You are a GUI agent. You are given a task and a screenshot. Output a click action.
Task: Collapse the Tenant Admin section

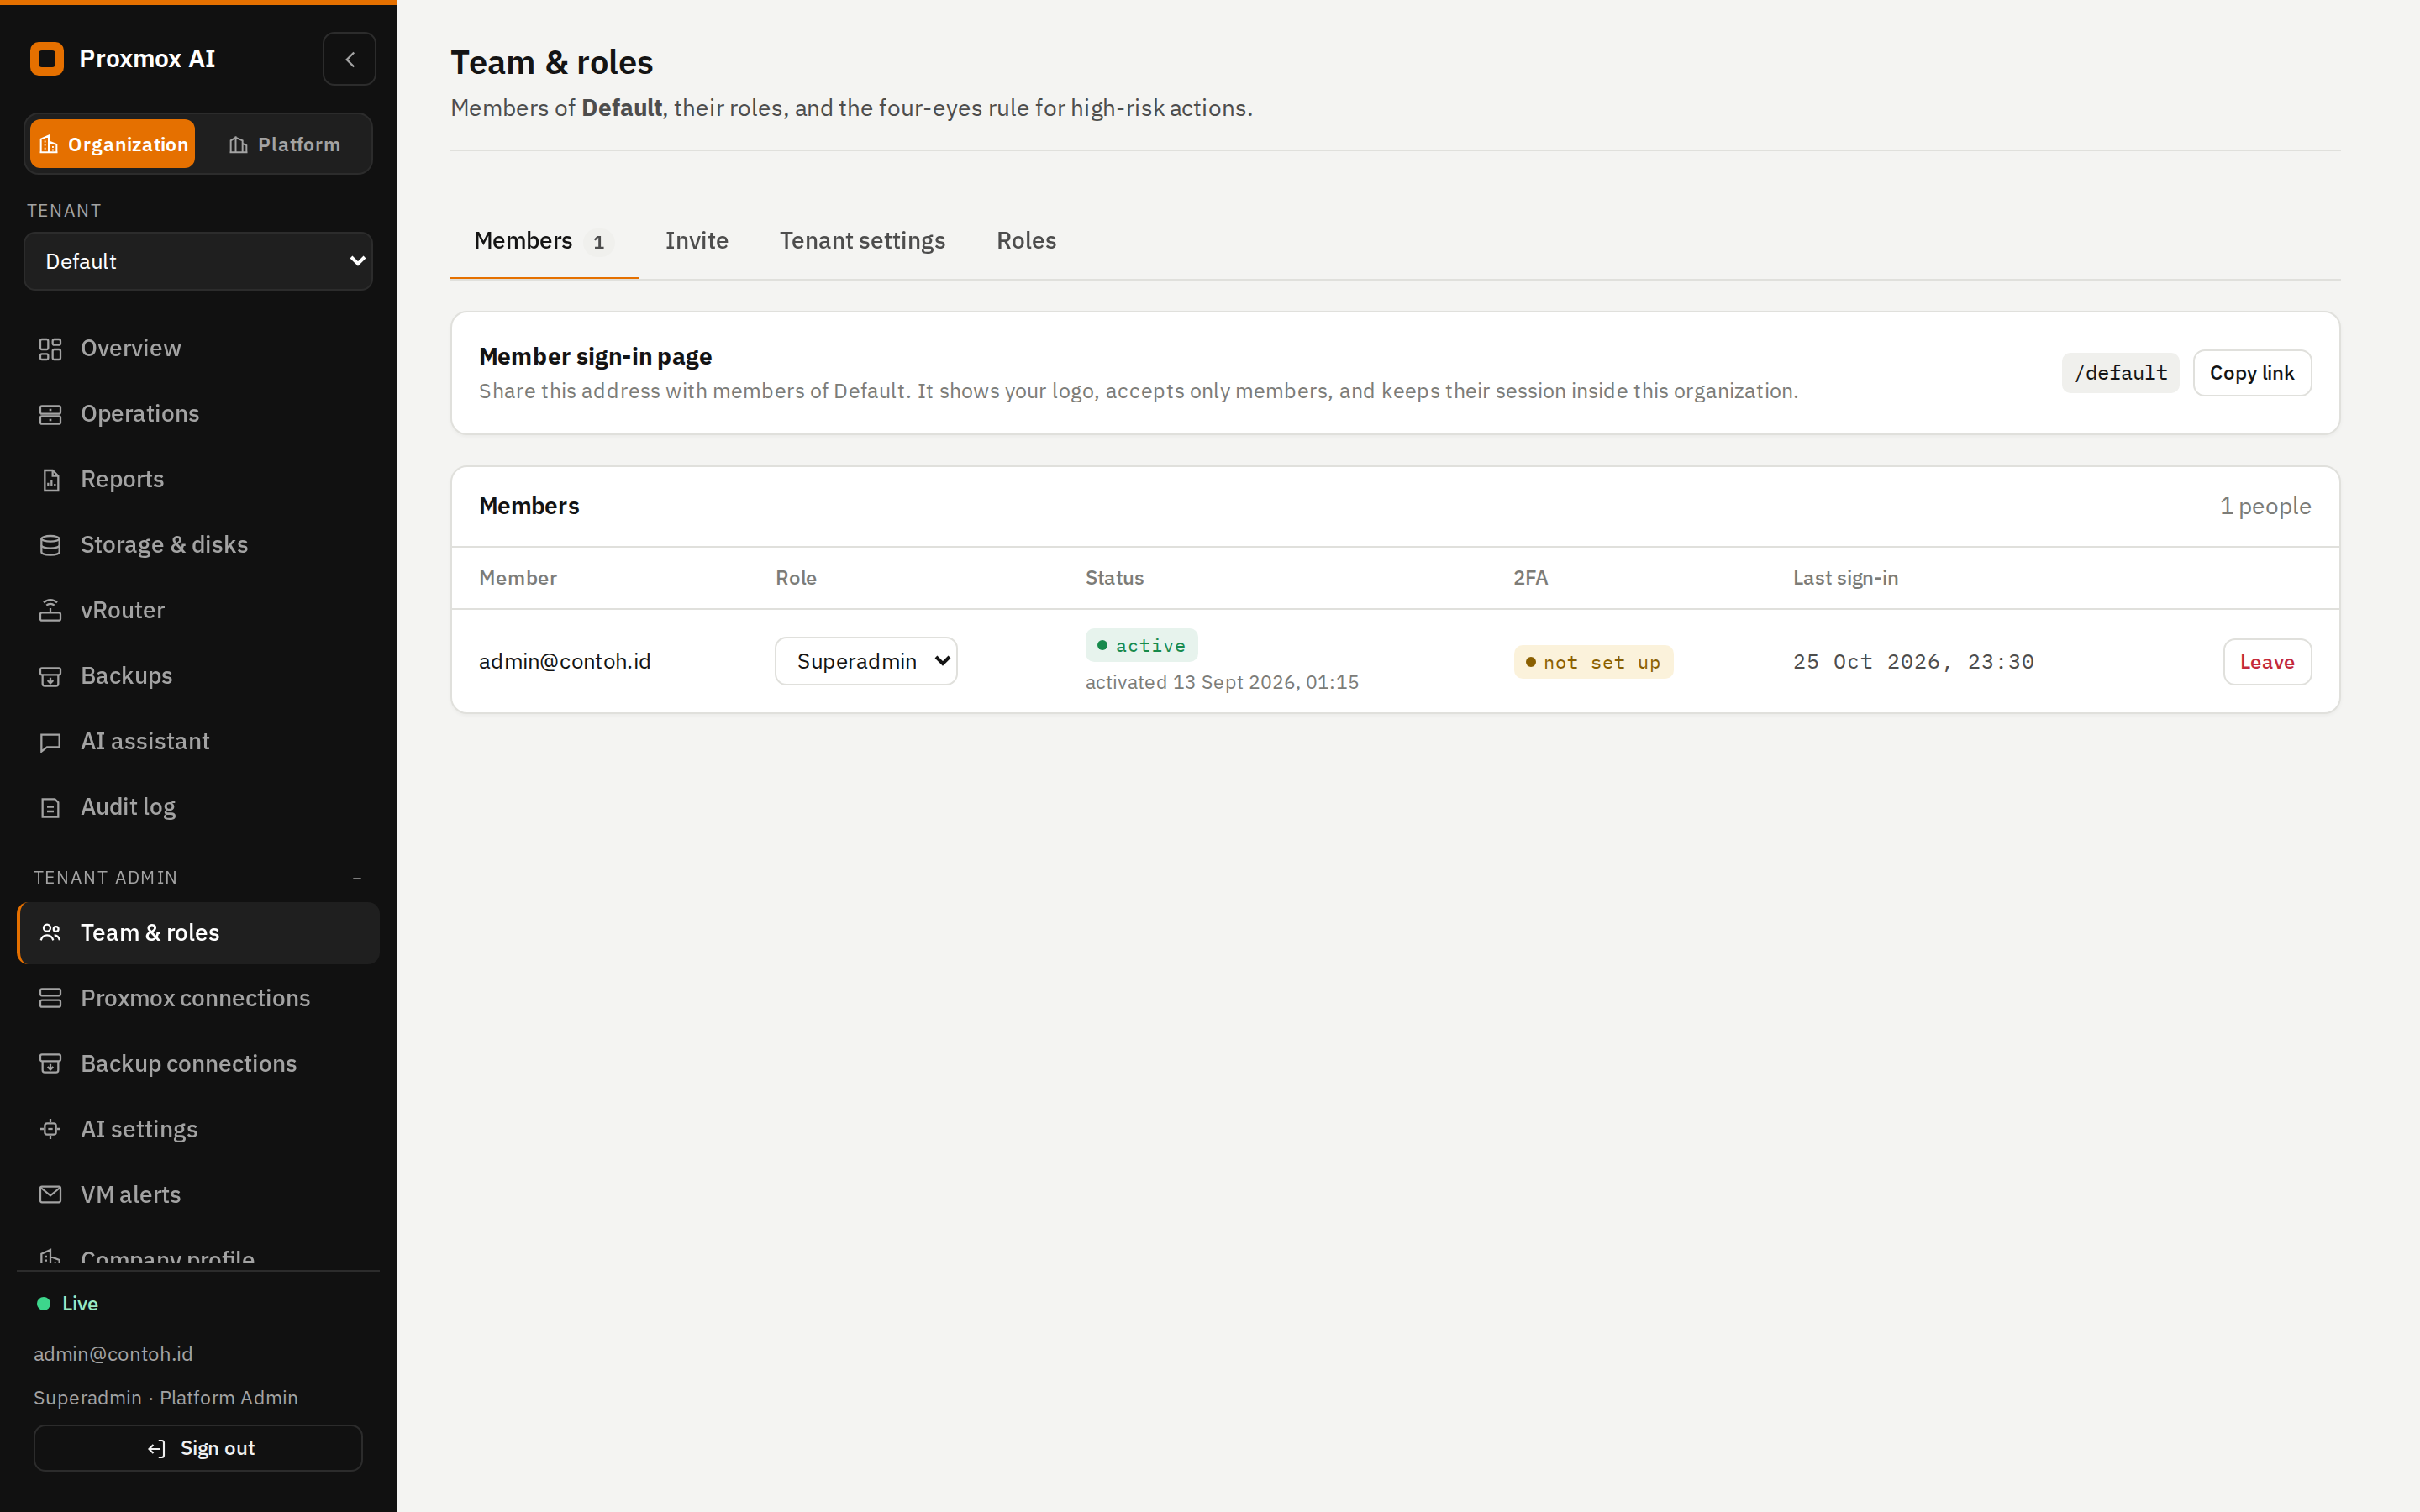tap(198, 877)
